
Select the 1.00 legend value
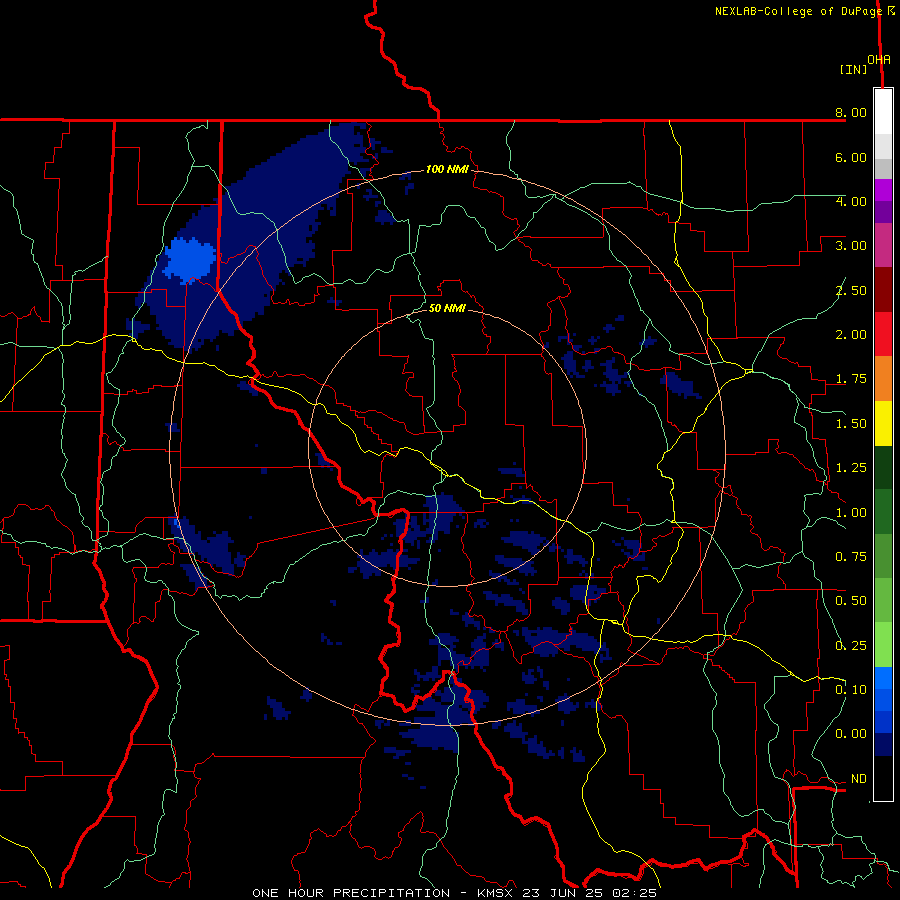pyautogui.click(x=851, y=513)
